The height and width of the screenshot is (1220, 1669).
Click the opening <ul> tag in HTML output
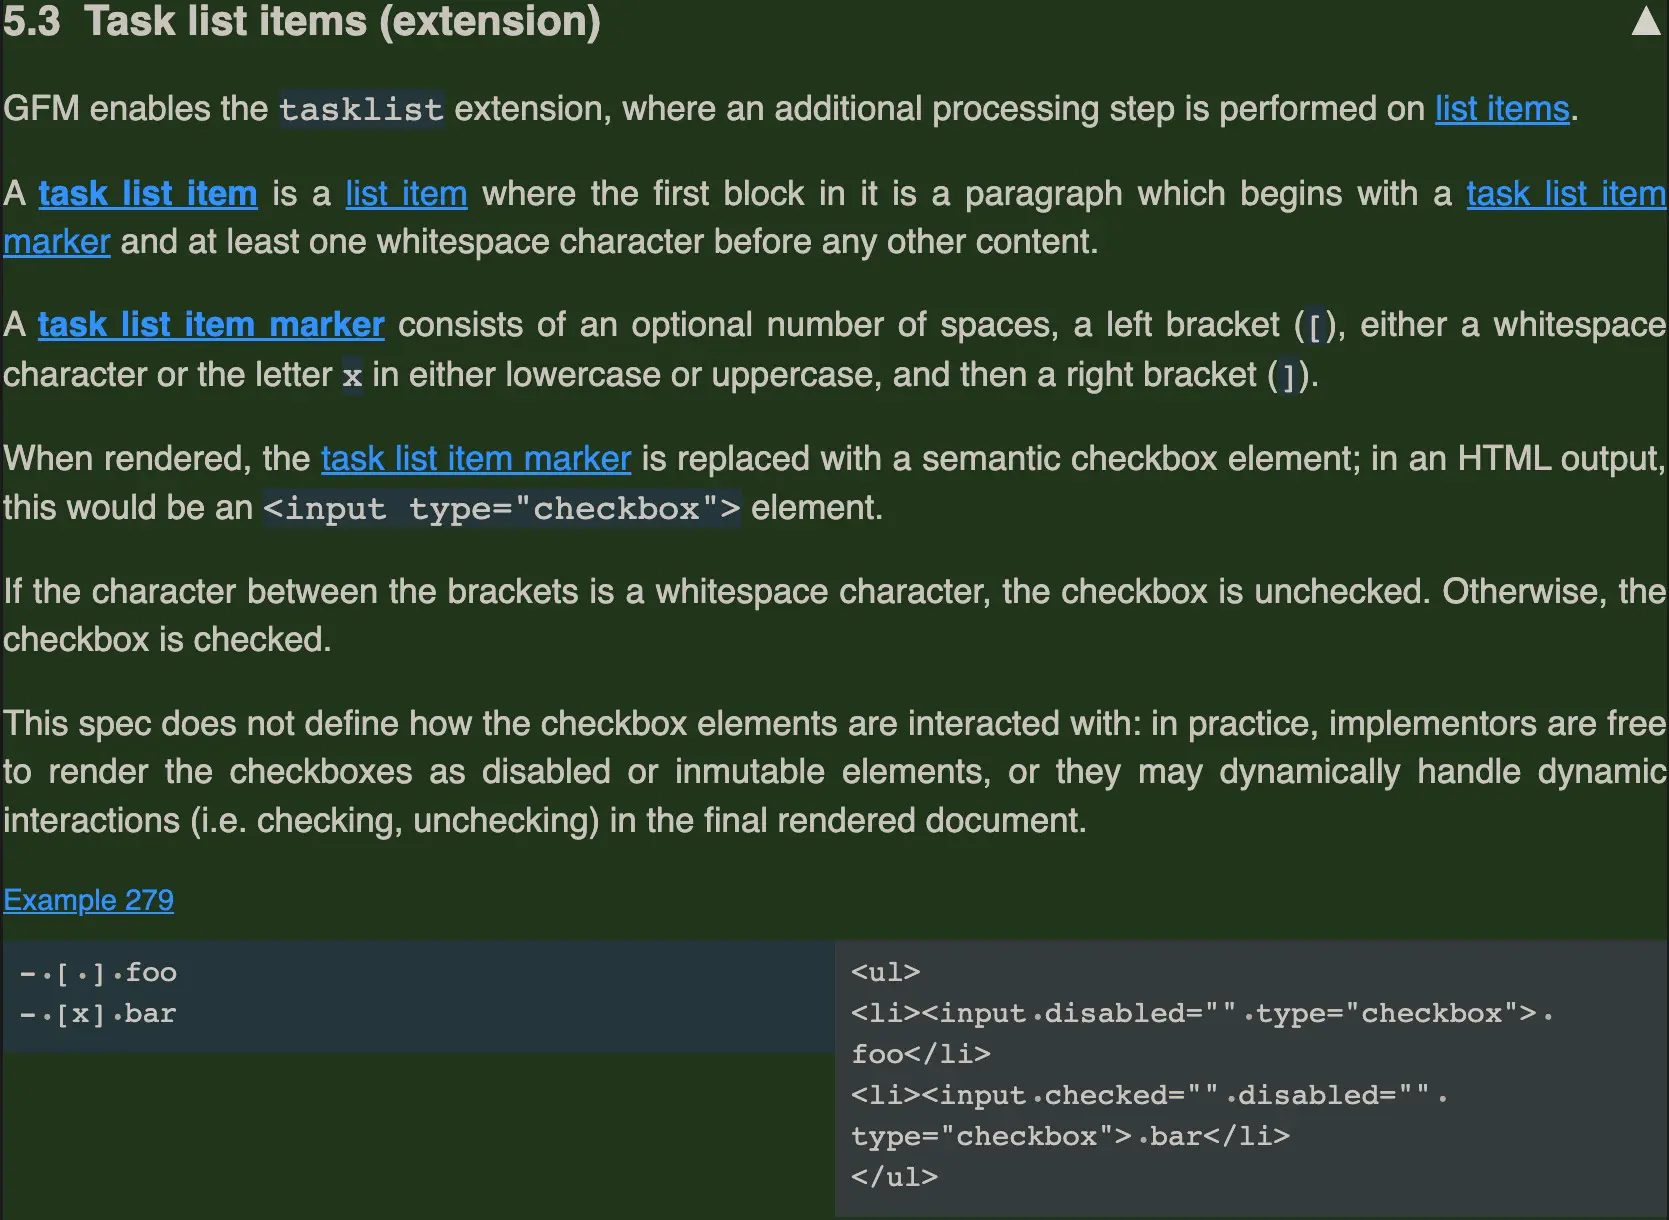[885, 973]
